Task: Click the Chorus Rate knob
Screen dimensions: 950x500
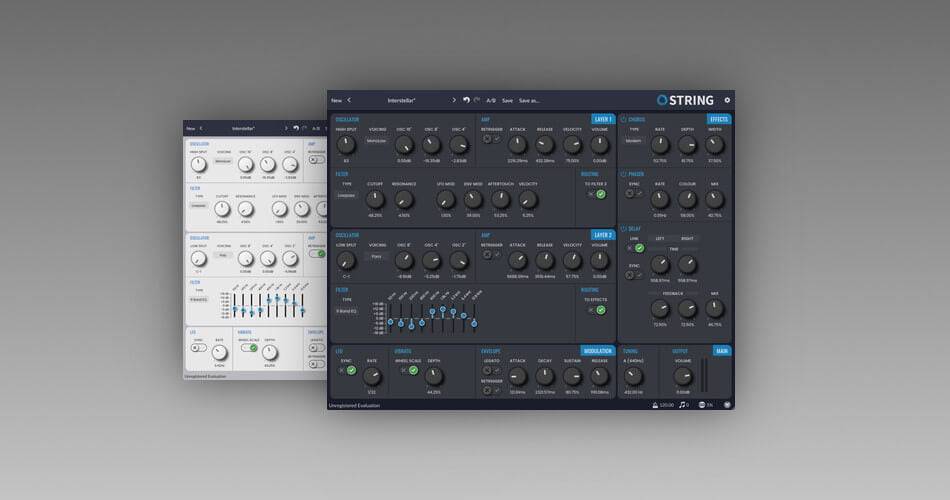Action: point(660,144)
